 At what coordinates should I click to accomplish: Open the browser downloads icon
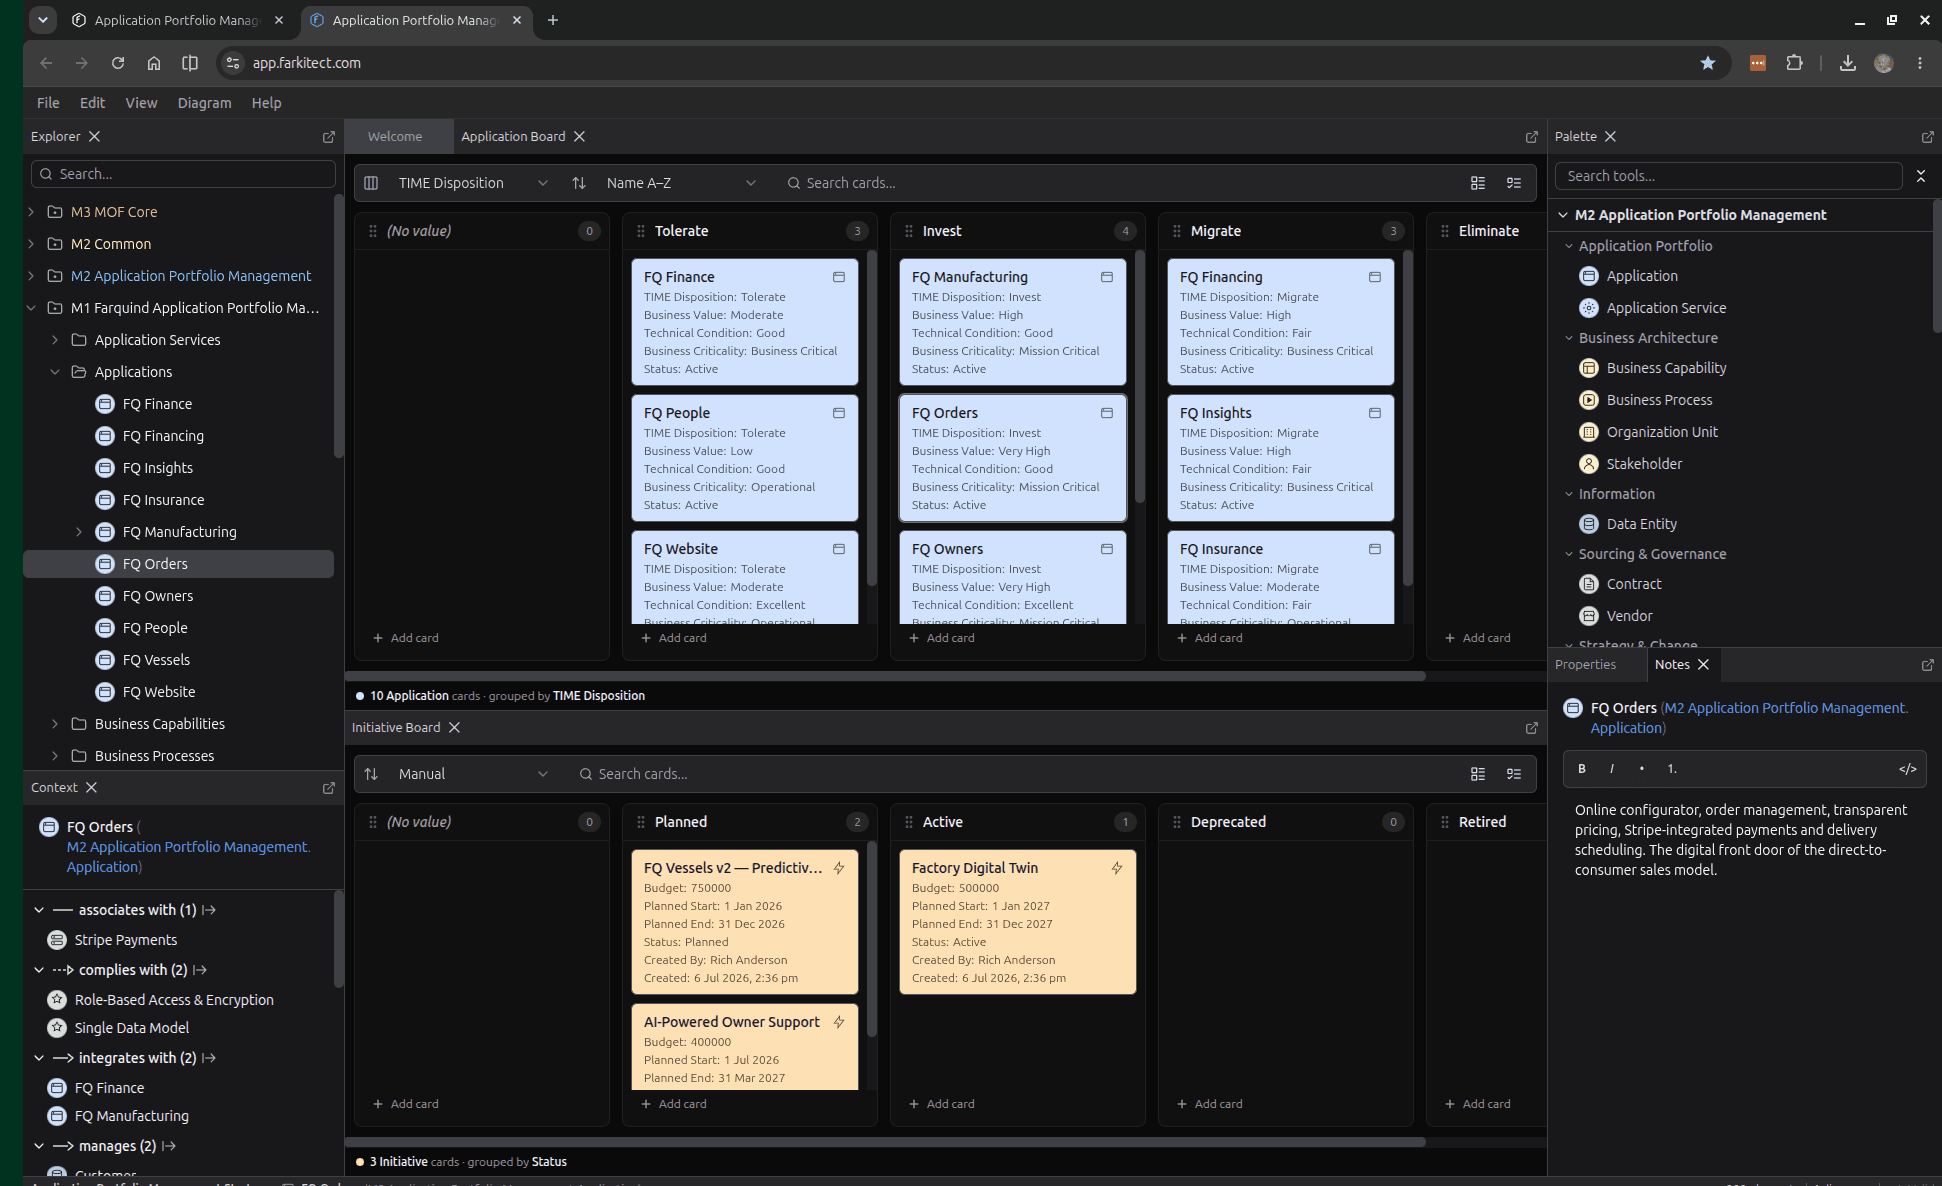pyautogui.click(x=1848, y=63)
